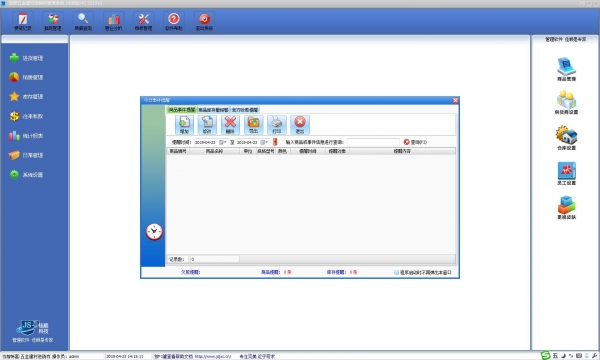Click the wrench tray icon in the corner

595,356
